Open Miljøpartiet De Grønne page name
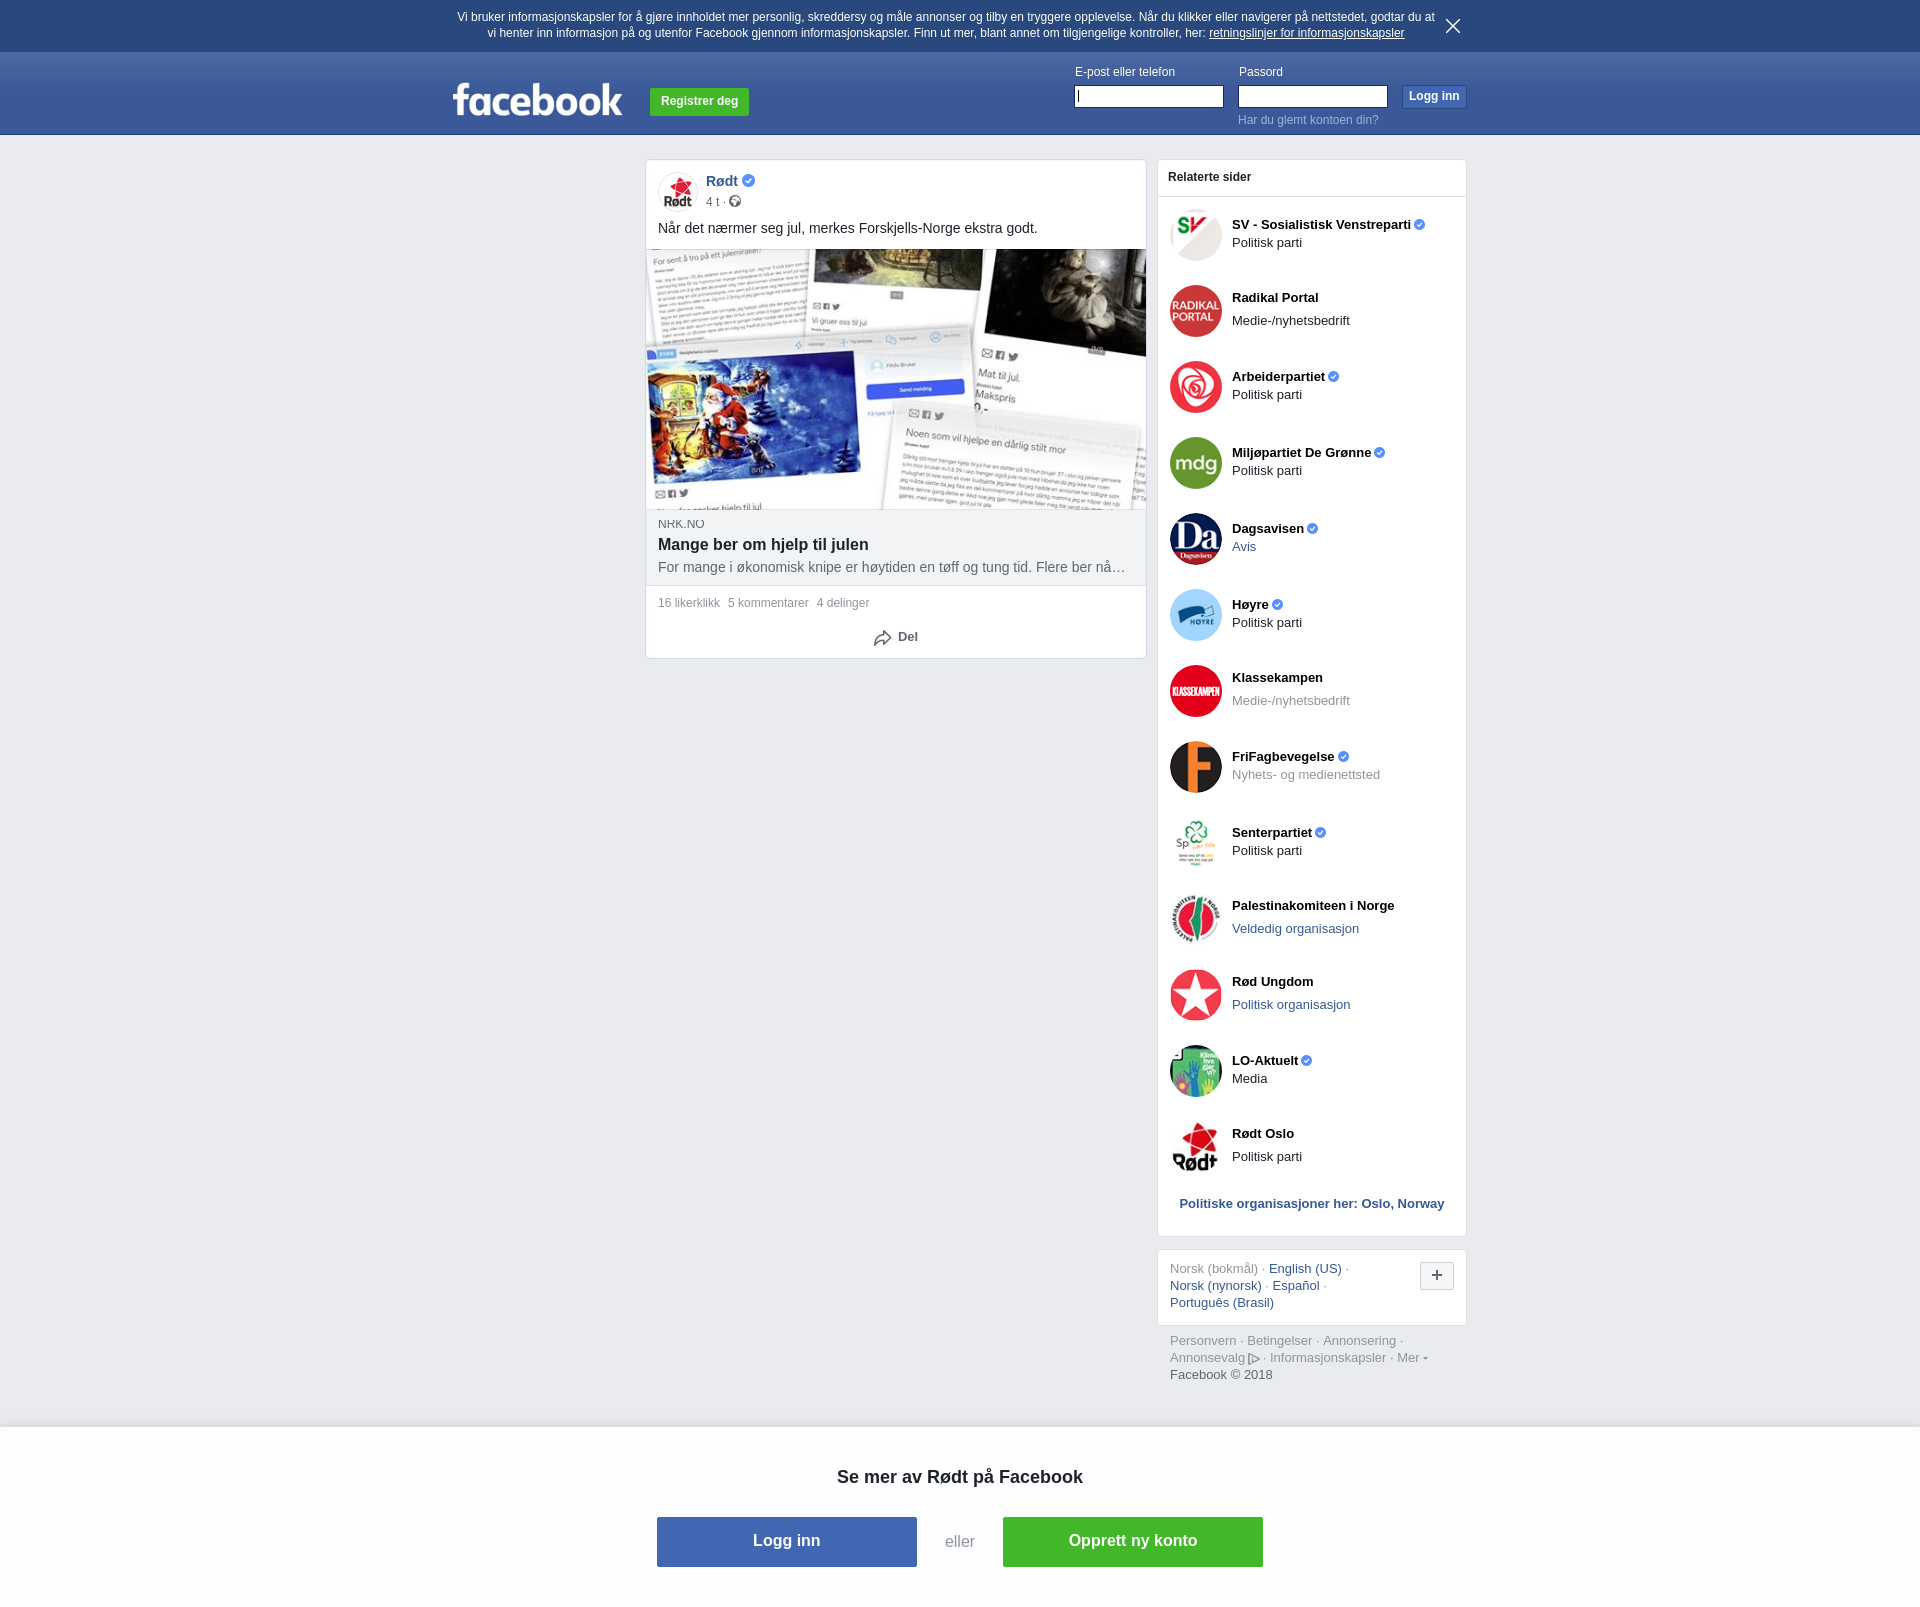This screenshot has height=1607, width=1920. (x=1301, y=453)
